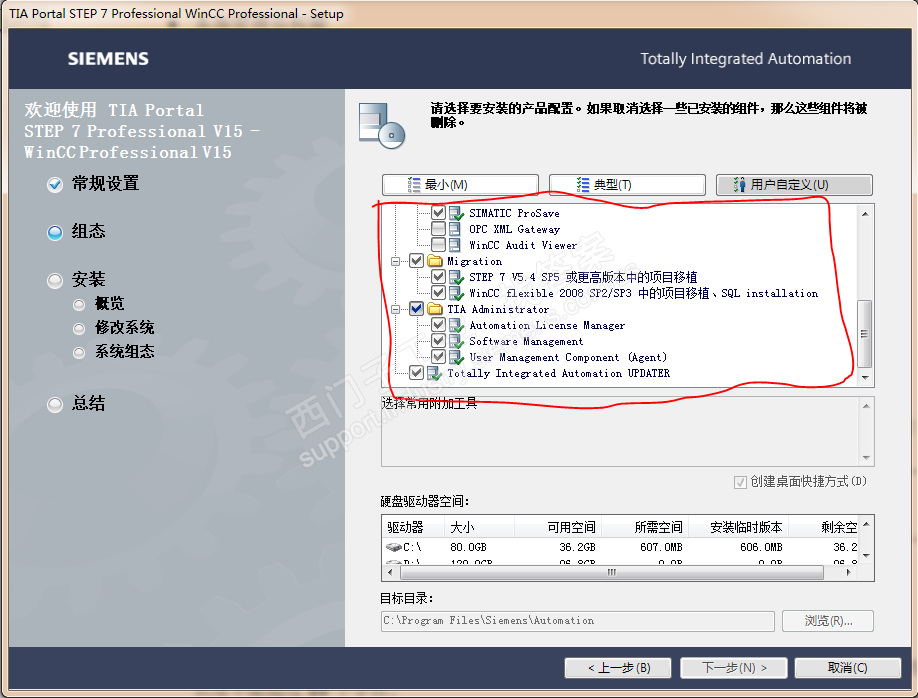The height and width of the screenshot is (698, 918).
Task: Uncheck Automation License Manager
Action: pos(439,324)
